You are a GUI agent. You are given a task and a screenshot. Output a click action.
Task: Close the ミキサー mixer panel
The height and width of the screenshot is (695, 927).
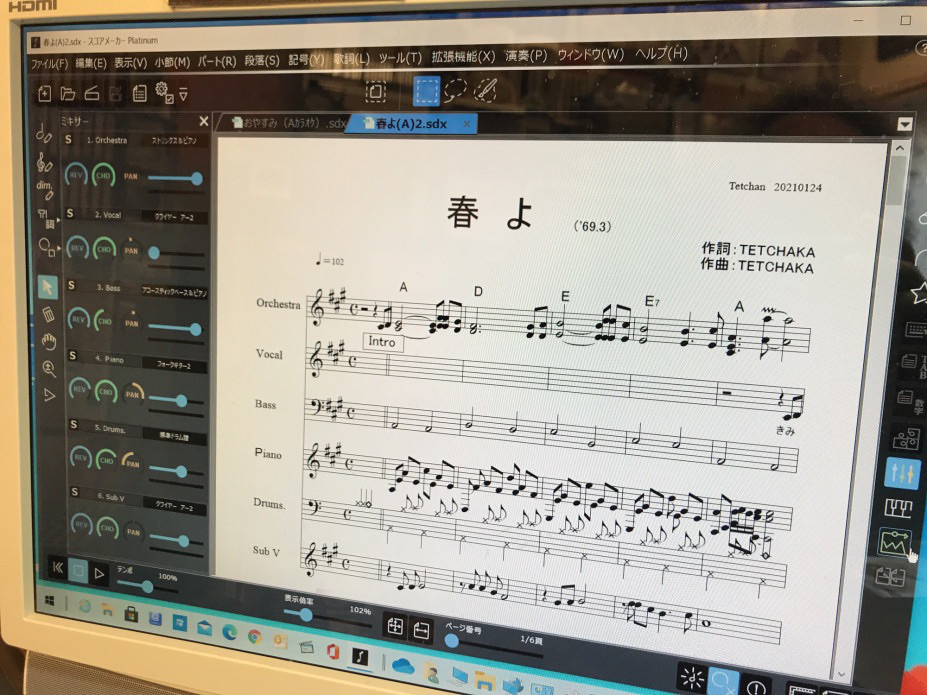pyautogui.click(x=204, y=121)
